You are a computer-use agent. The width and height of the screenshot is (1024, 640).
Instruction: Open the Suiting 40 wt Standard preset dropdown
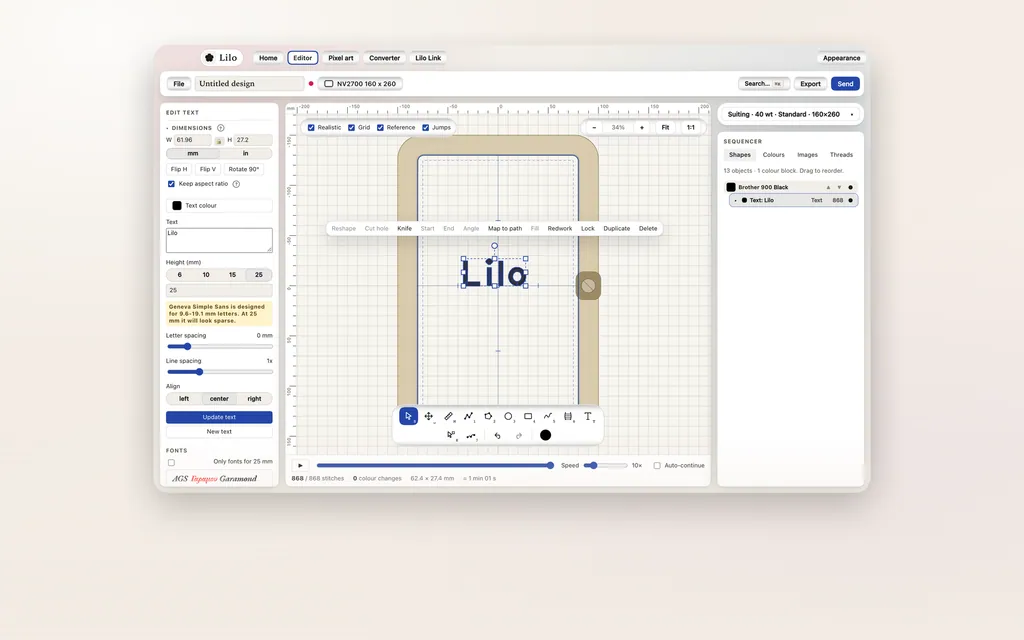coord(790,114)
